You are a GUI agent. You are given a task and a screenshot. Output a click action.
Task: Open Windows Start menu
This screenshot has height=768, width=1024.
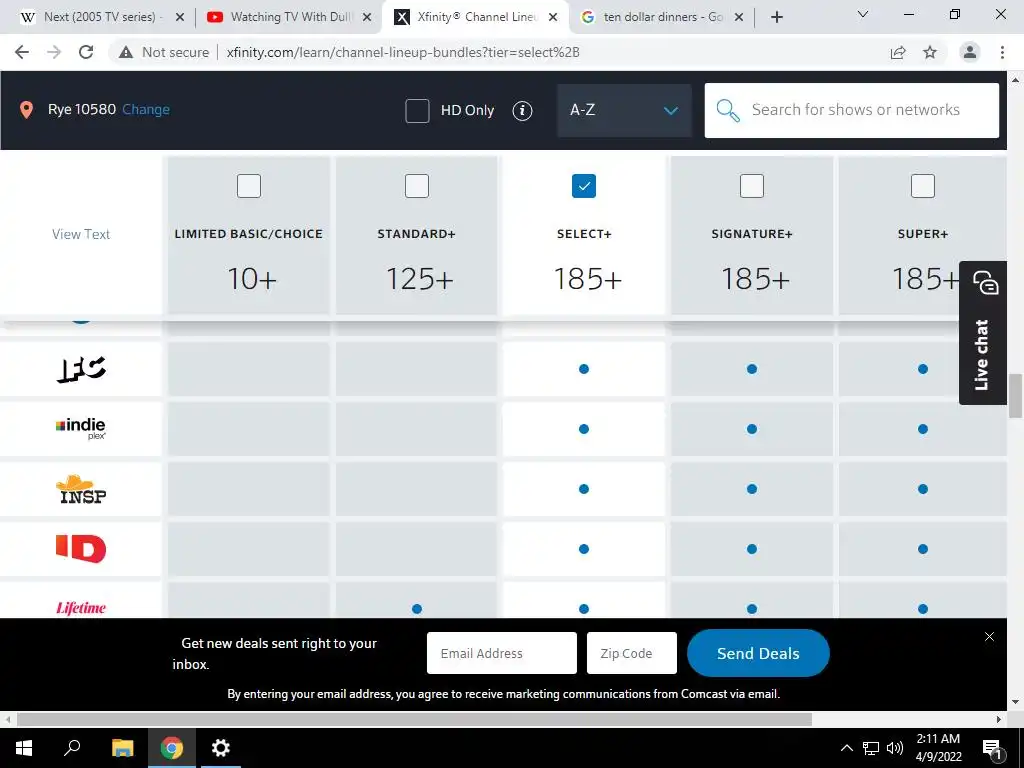tap(24, 748)
